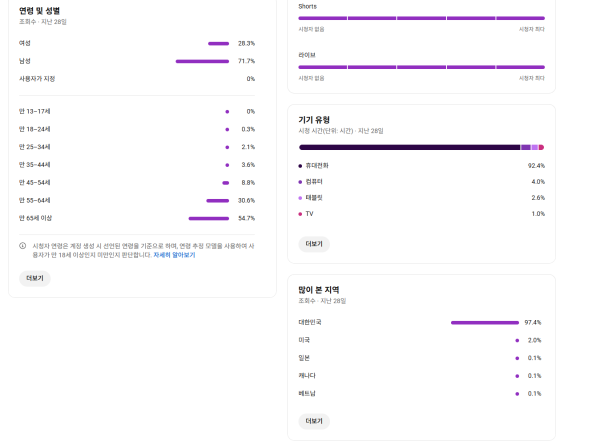Click the 일본 region row label
This screenshot has height=442, width=600.
click(x=304, y=358)
